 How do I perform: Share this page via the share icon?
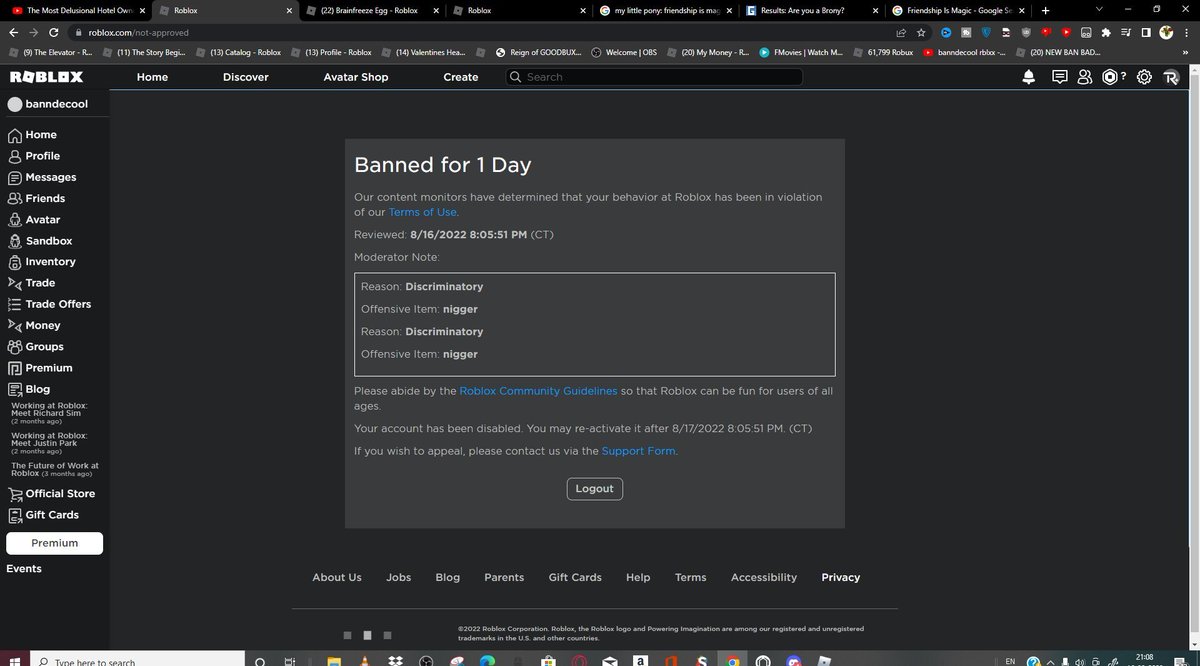coord(901,32)
